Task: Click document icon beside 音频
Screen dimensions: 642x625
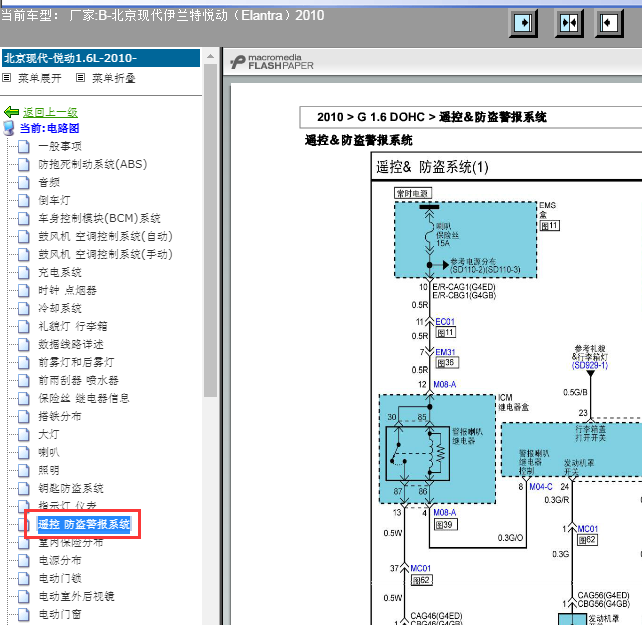Action: click(24, 182)
